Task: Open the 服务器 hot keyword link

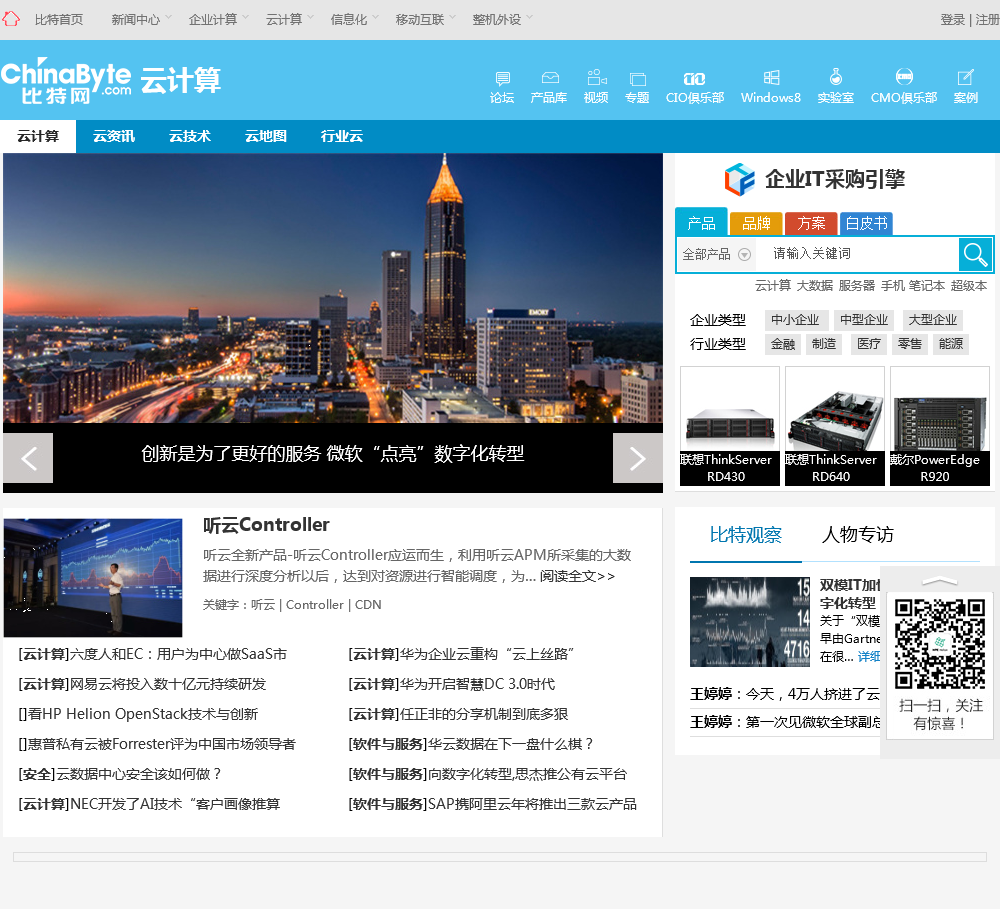Action: (x=856, y=286)
